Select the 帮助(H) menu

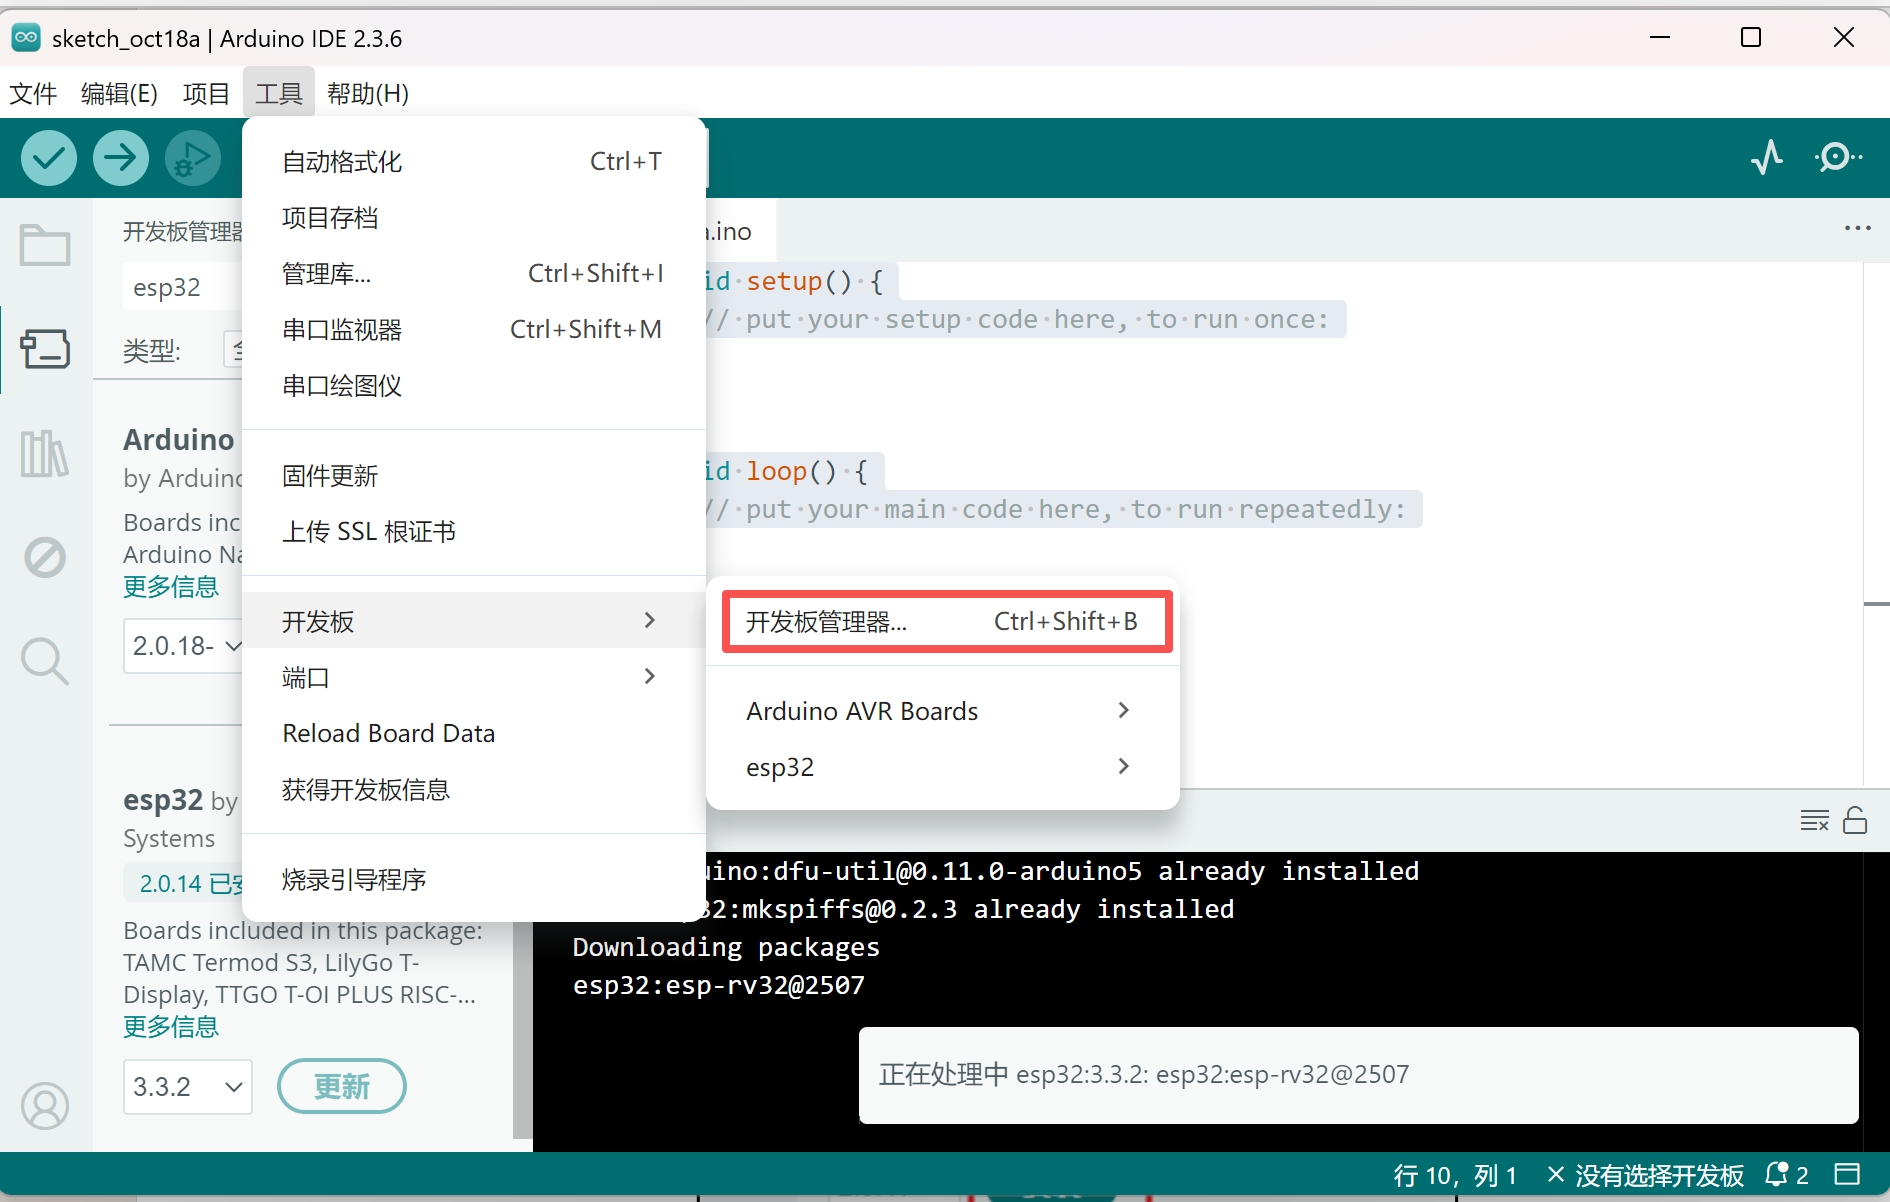pyautogui.click(x=367, y=92)
